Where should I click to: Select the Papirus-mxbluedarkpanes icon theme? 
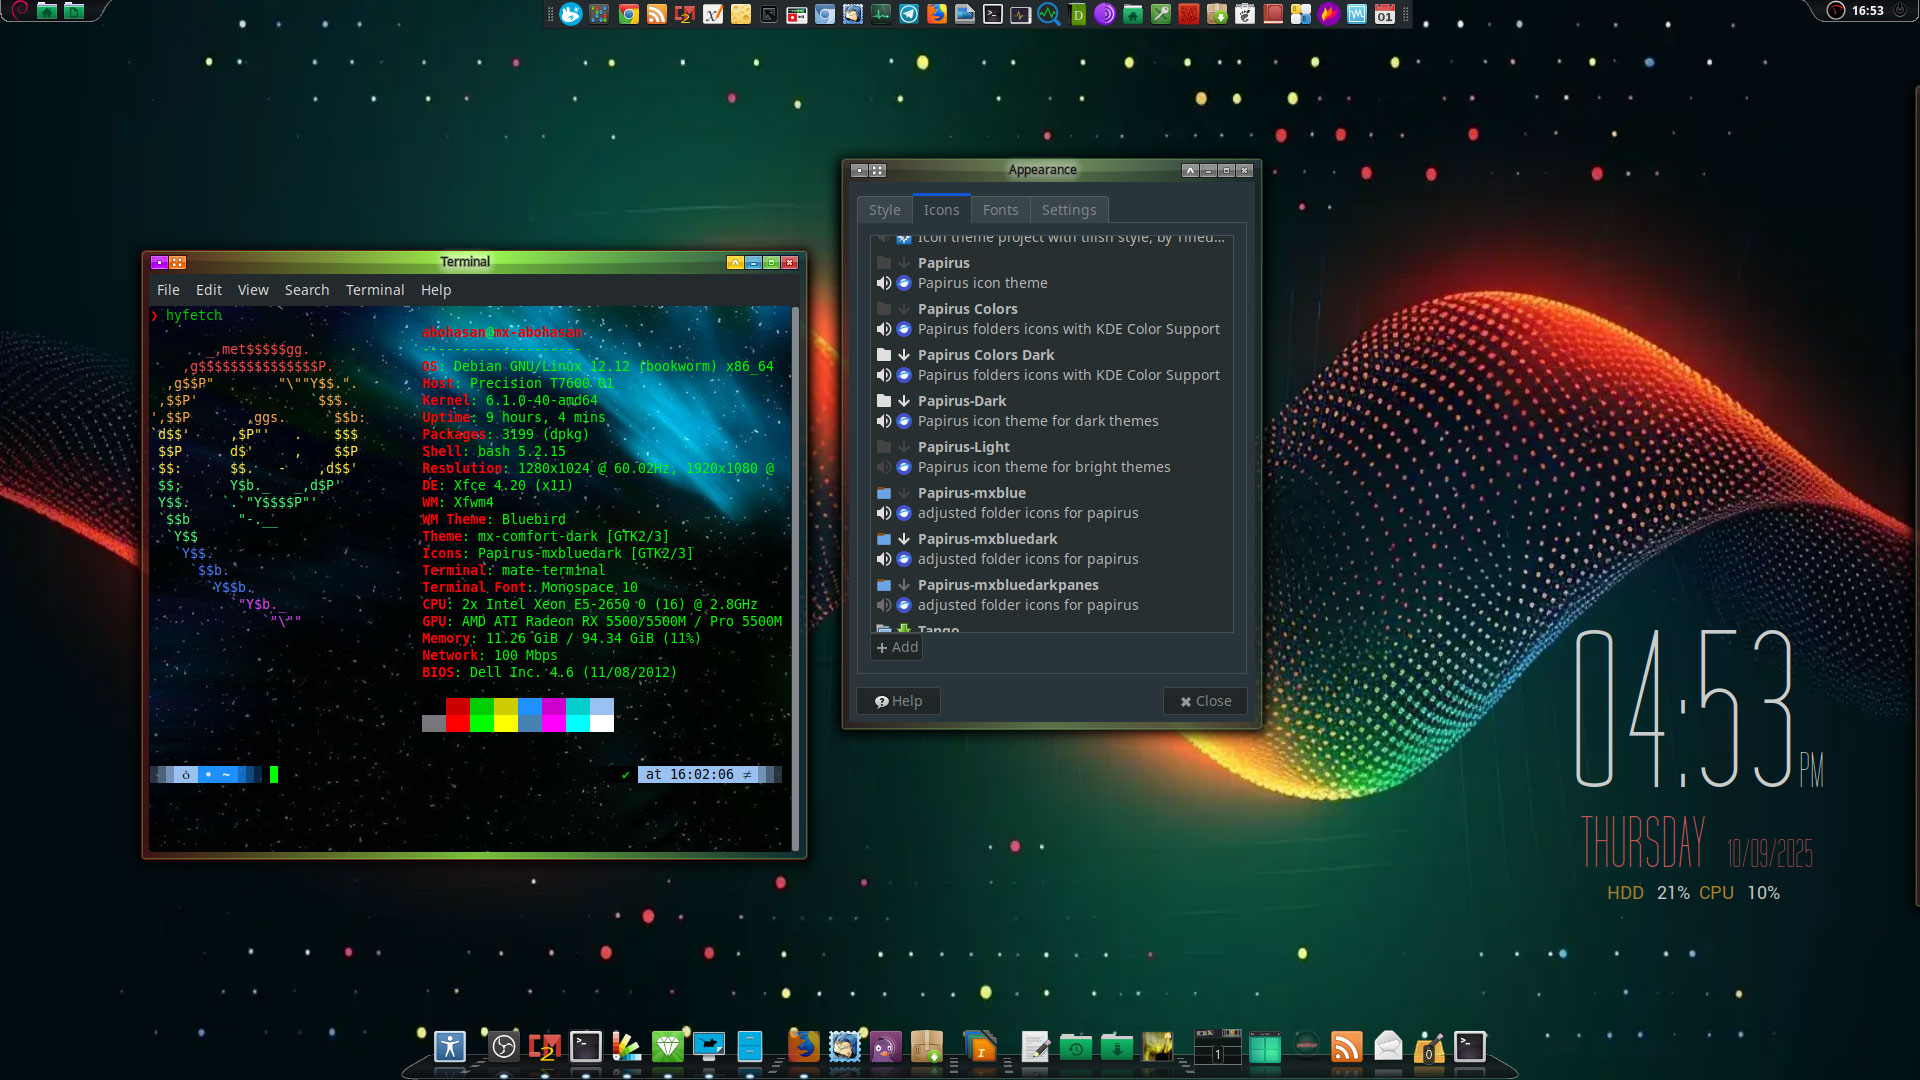point(1008,585)
